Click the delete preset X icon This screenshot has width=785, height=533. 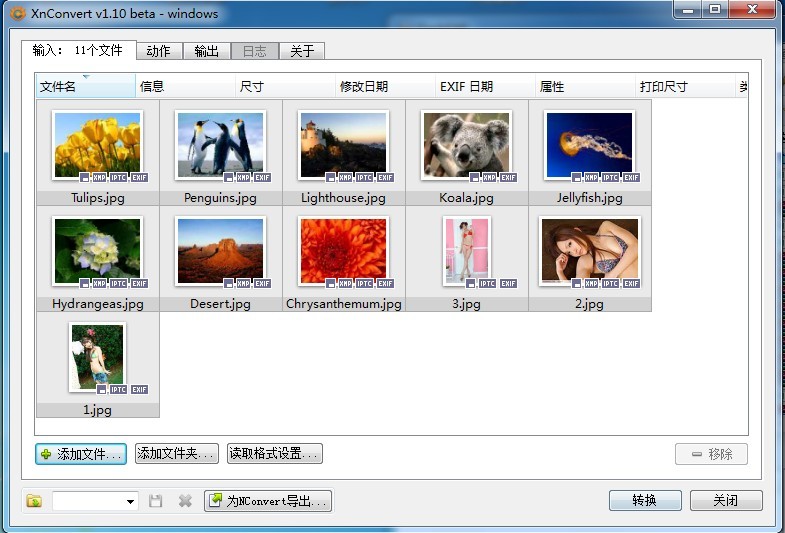pyautogui.click(x=185, y=501)
